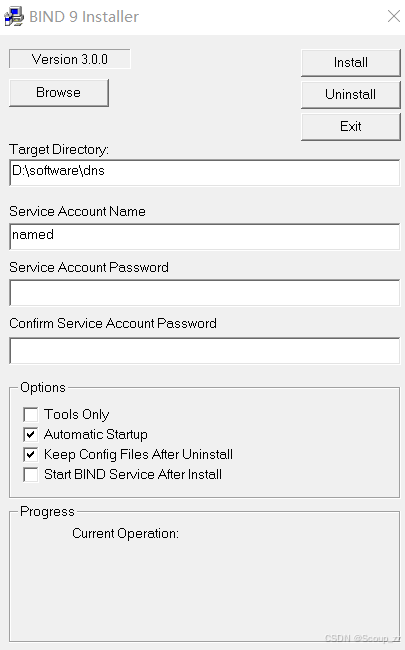Click the BIND 9 Installer title bar icon
The width and height of the screenshot is (405, 650).
click(14, 17)
